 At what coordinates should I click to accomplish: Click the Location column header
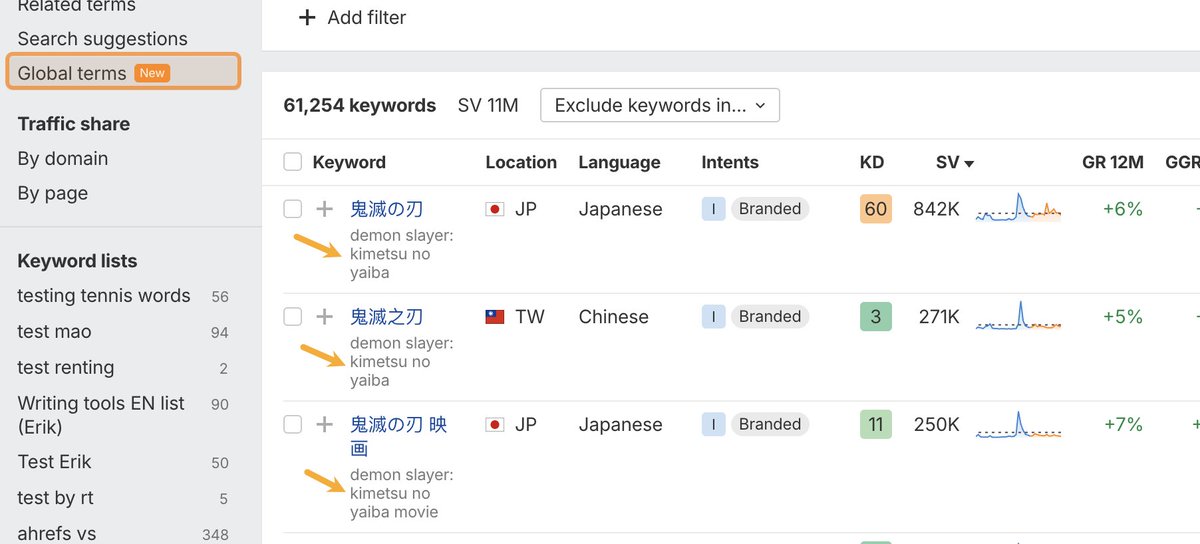pyautogui.click(x=521, y=162)
